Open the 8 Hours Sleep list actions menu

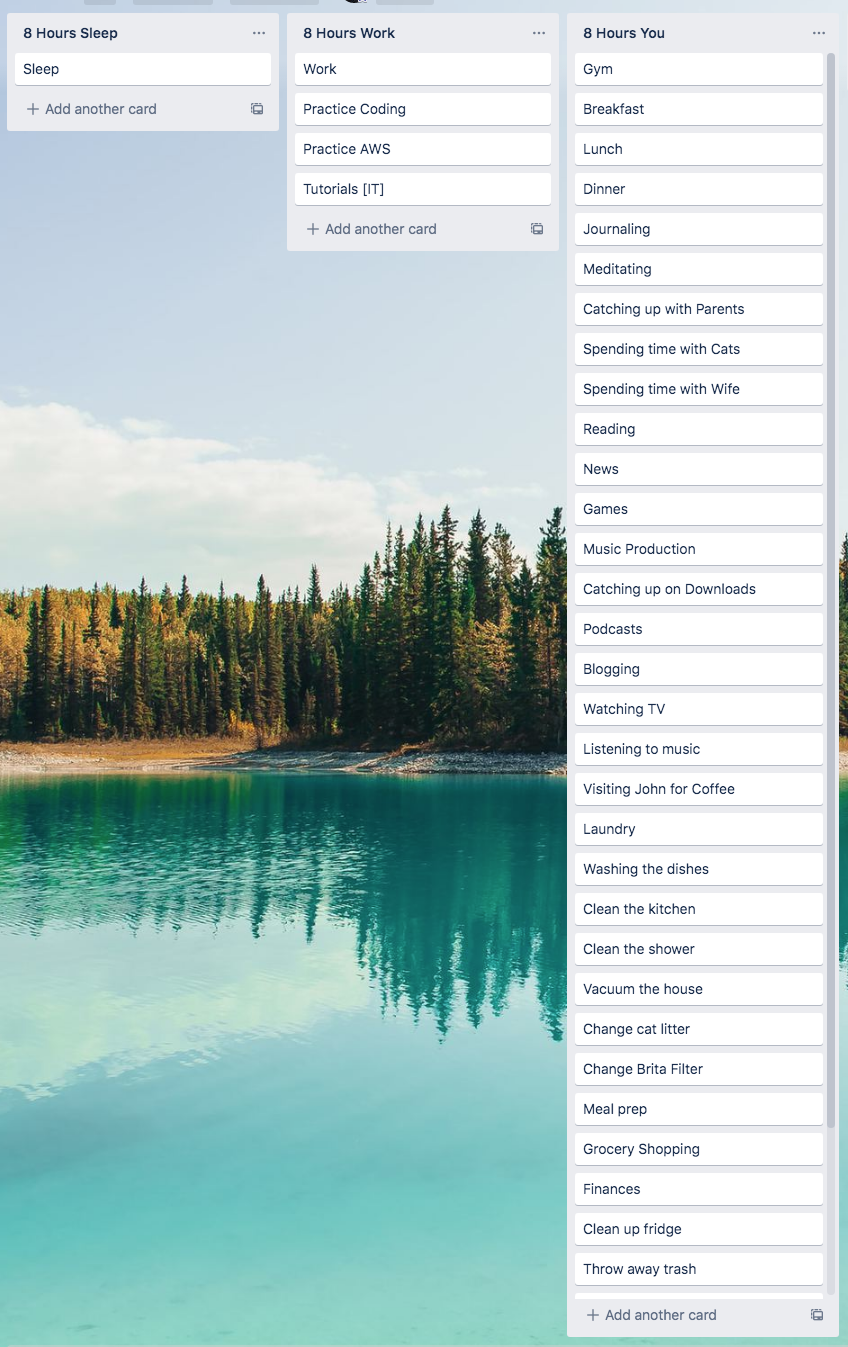[259, 33]
